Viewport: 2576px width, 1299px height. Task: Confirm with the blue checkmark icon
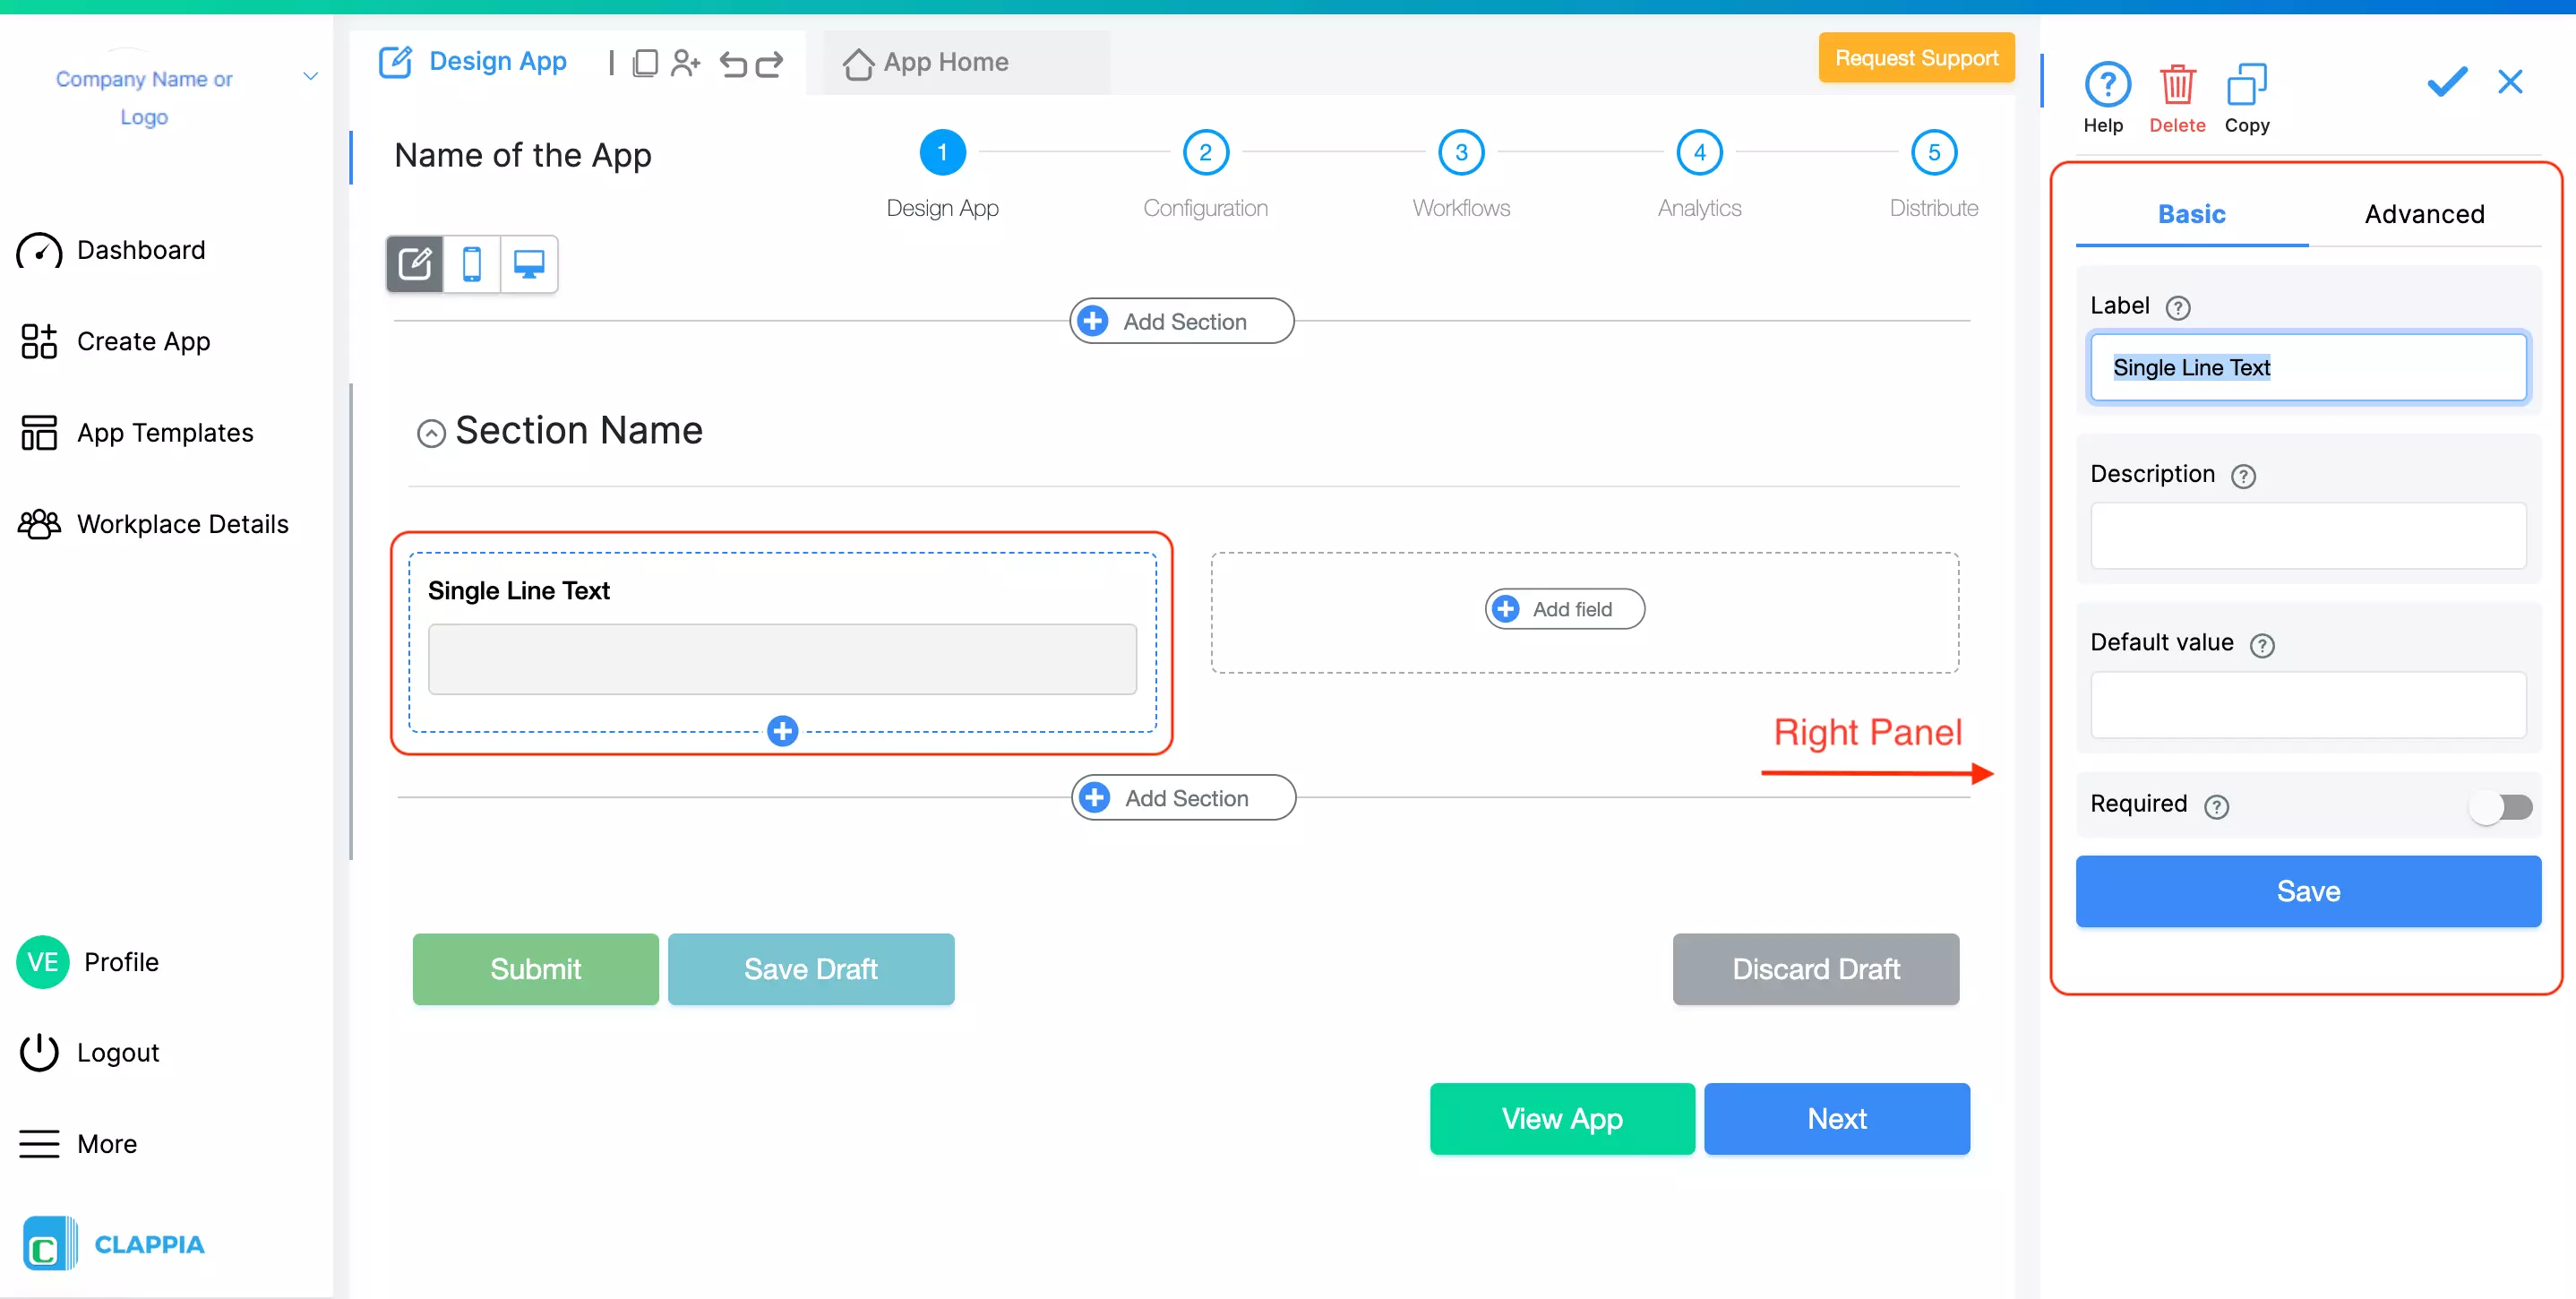point(2446,81)
